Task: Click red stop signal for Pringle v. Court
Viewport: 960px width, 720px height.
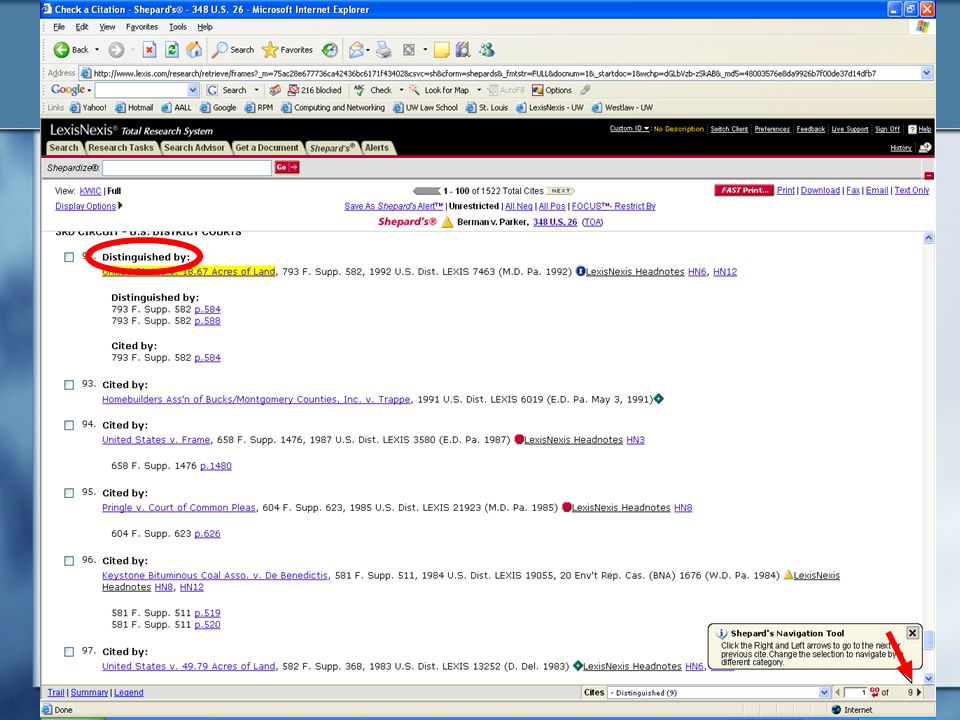Action: [x=566, y=507]
